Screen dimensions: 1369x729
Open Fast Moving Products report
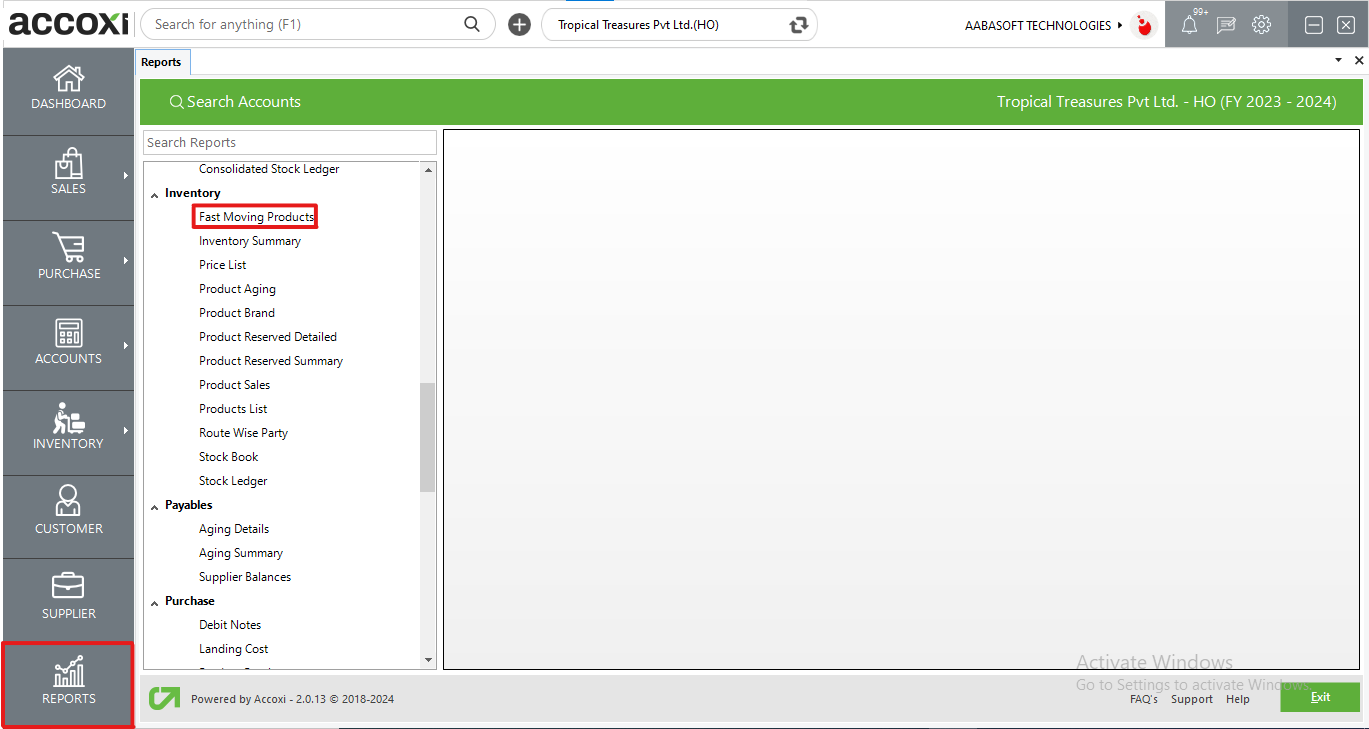pyautogui.click(x=256, y=217)
